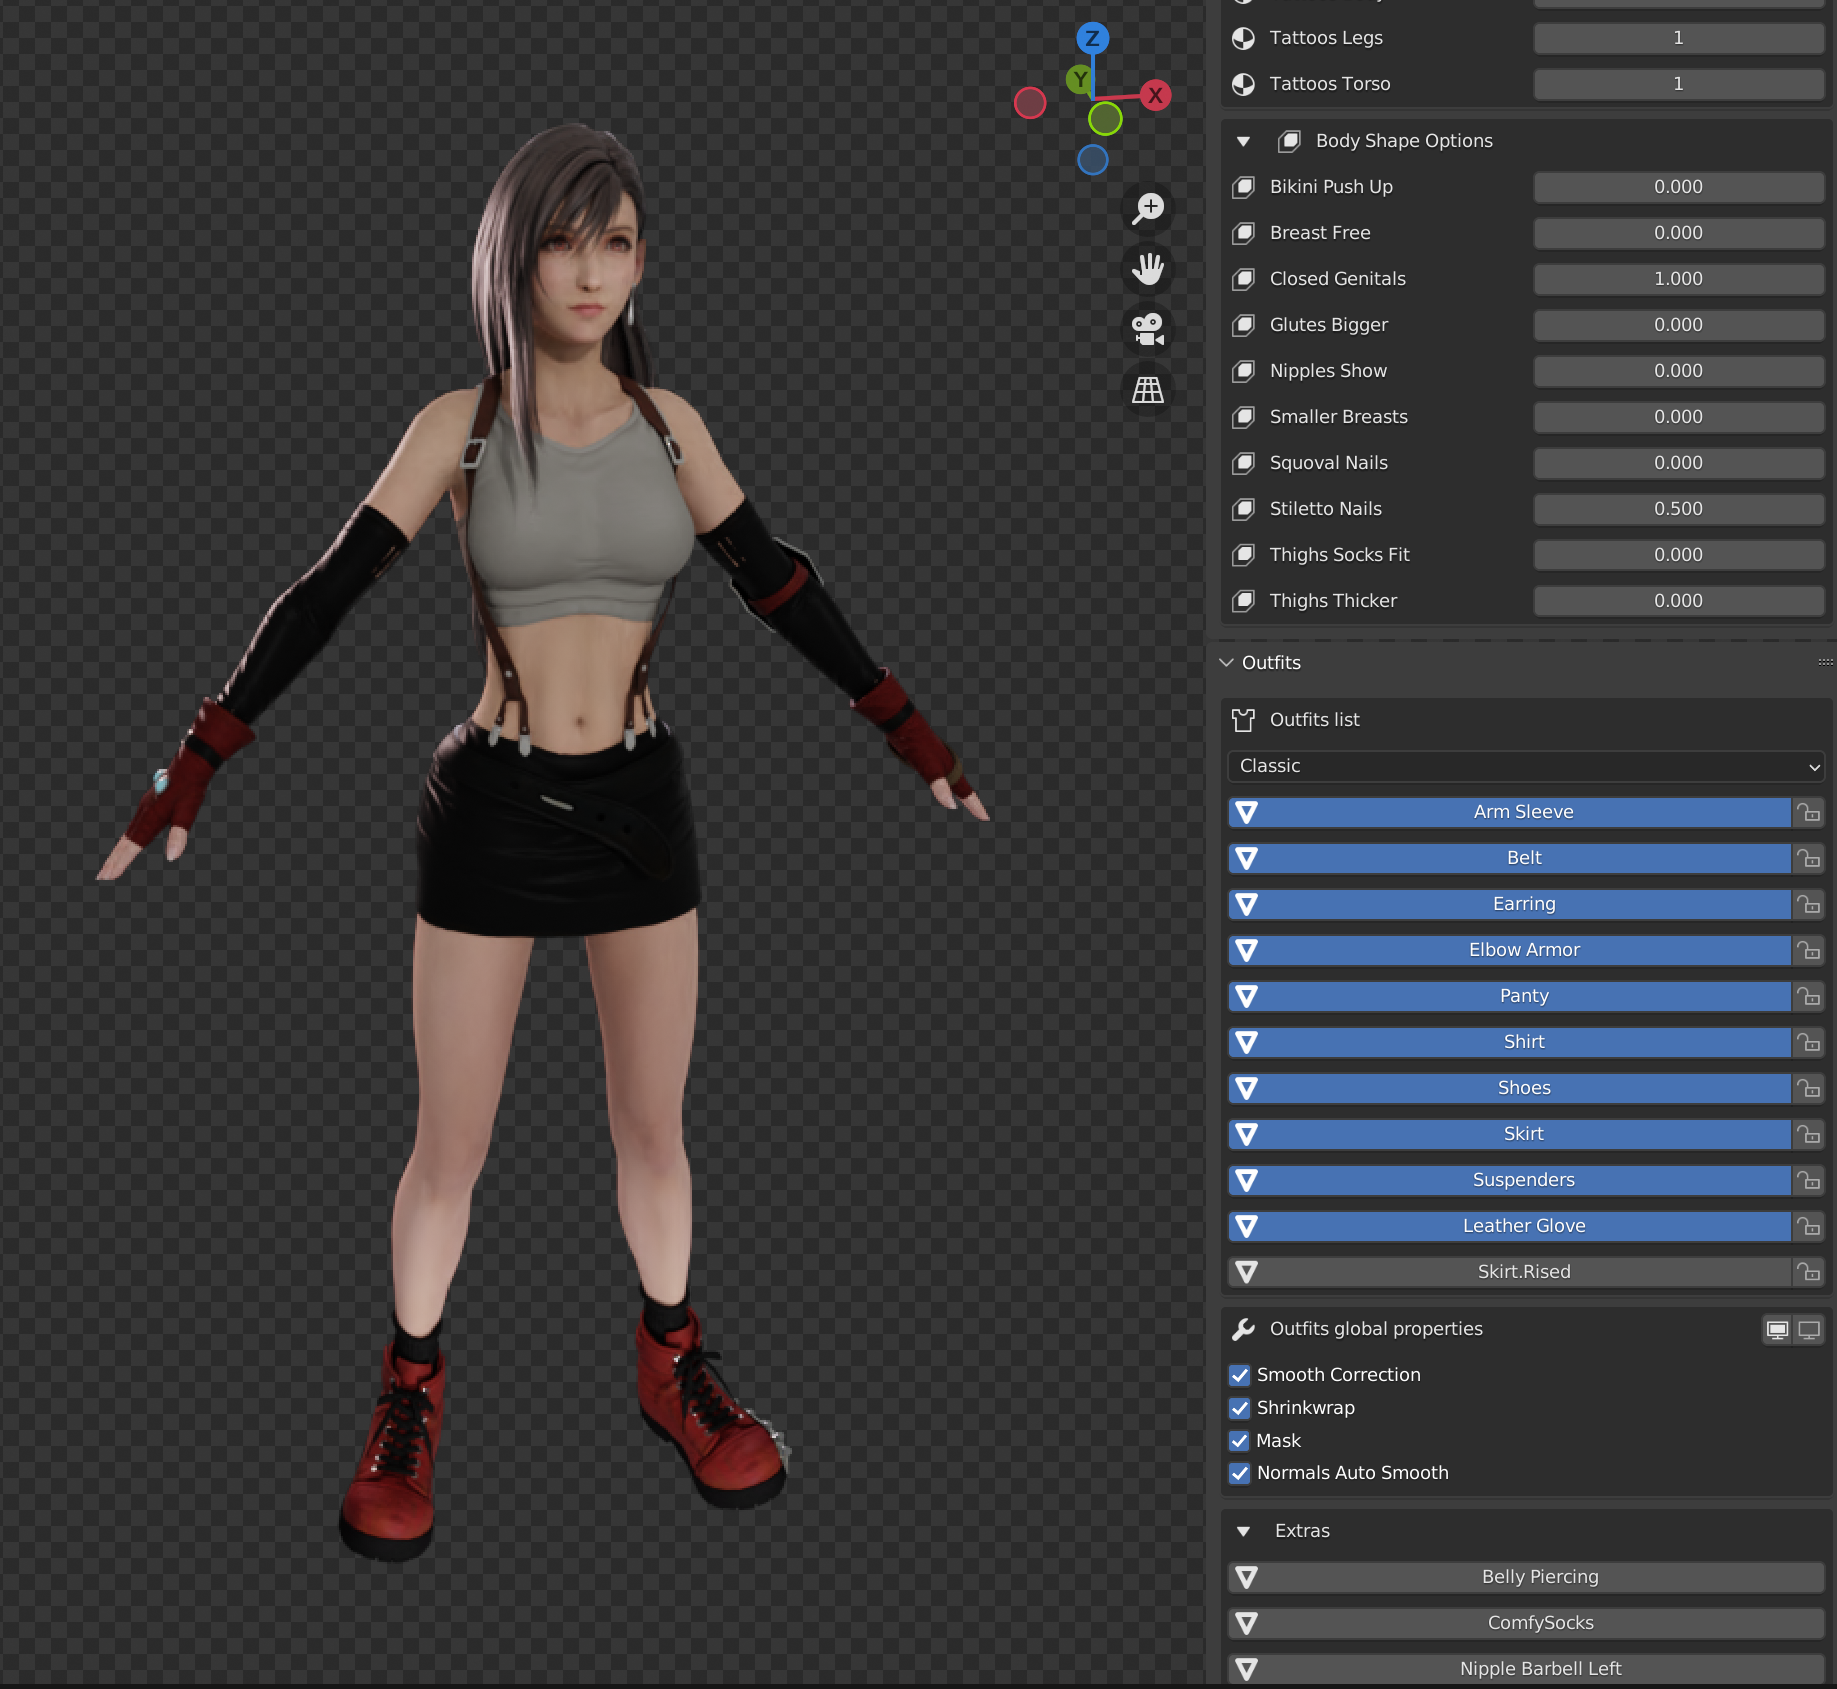Click the negative Z axis blue circle
Image resolution: width=1837 pixels, height=1689 pixels.
click(1093, 160)
